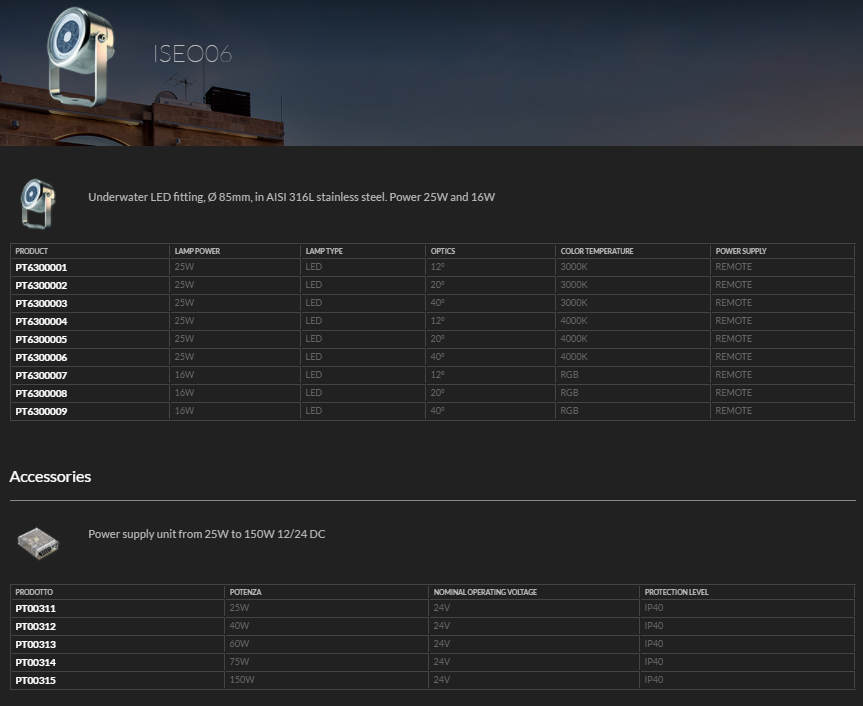Choose product PT6300005 in the table
Screen dimensions: 863x706
coord(41,340)
